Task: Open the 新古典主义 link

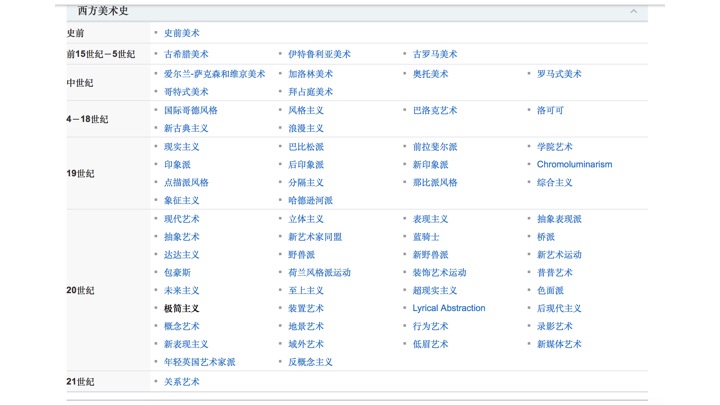Action: 186,128
